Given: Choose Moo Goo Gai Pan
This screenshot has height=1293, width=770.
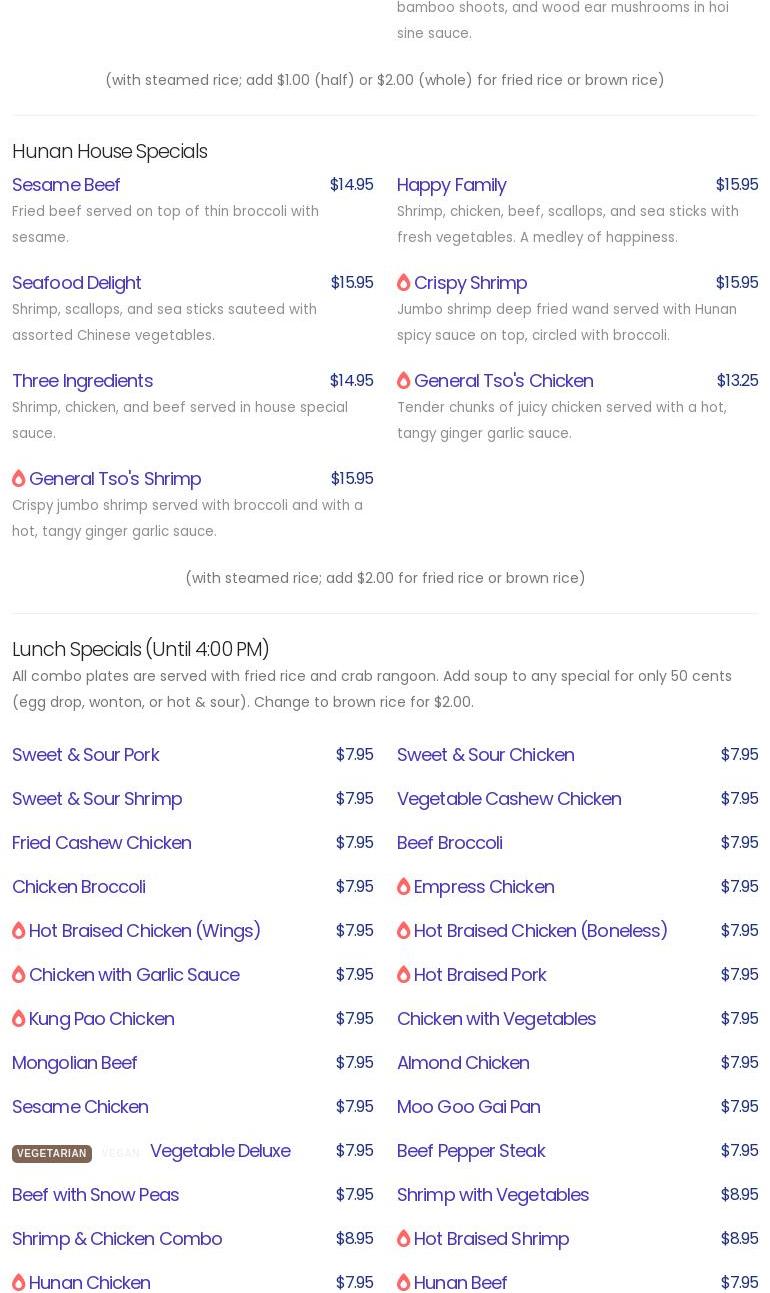Looking at the screenshot, I should coord(468,1107).
